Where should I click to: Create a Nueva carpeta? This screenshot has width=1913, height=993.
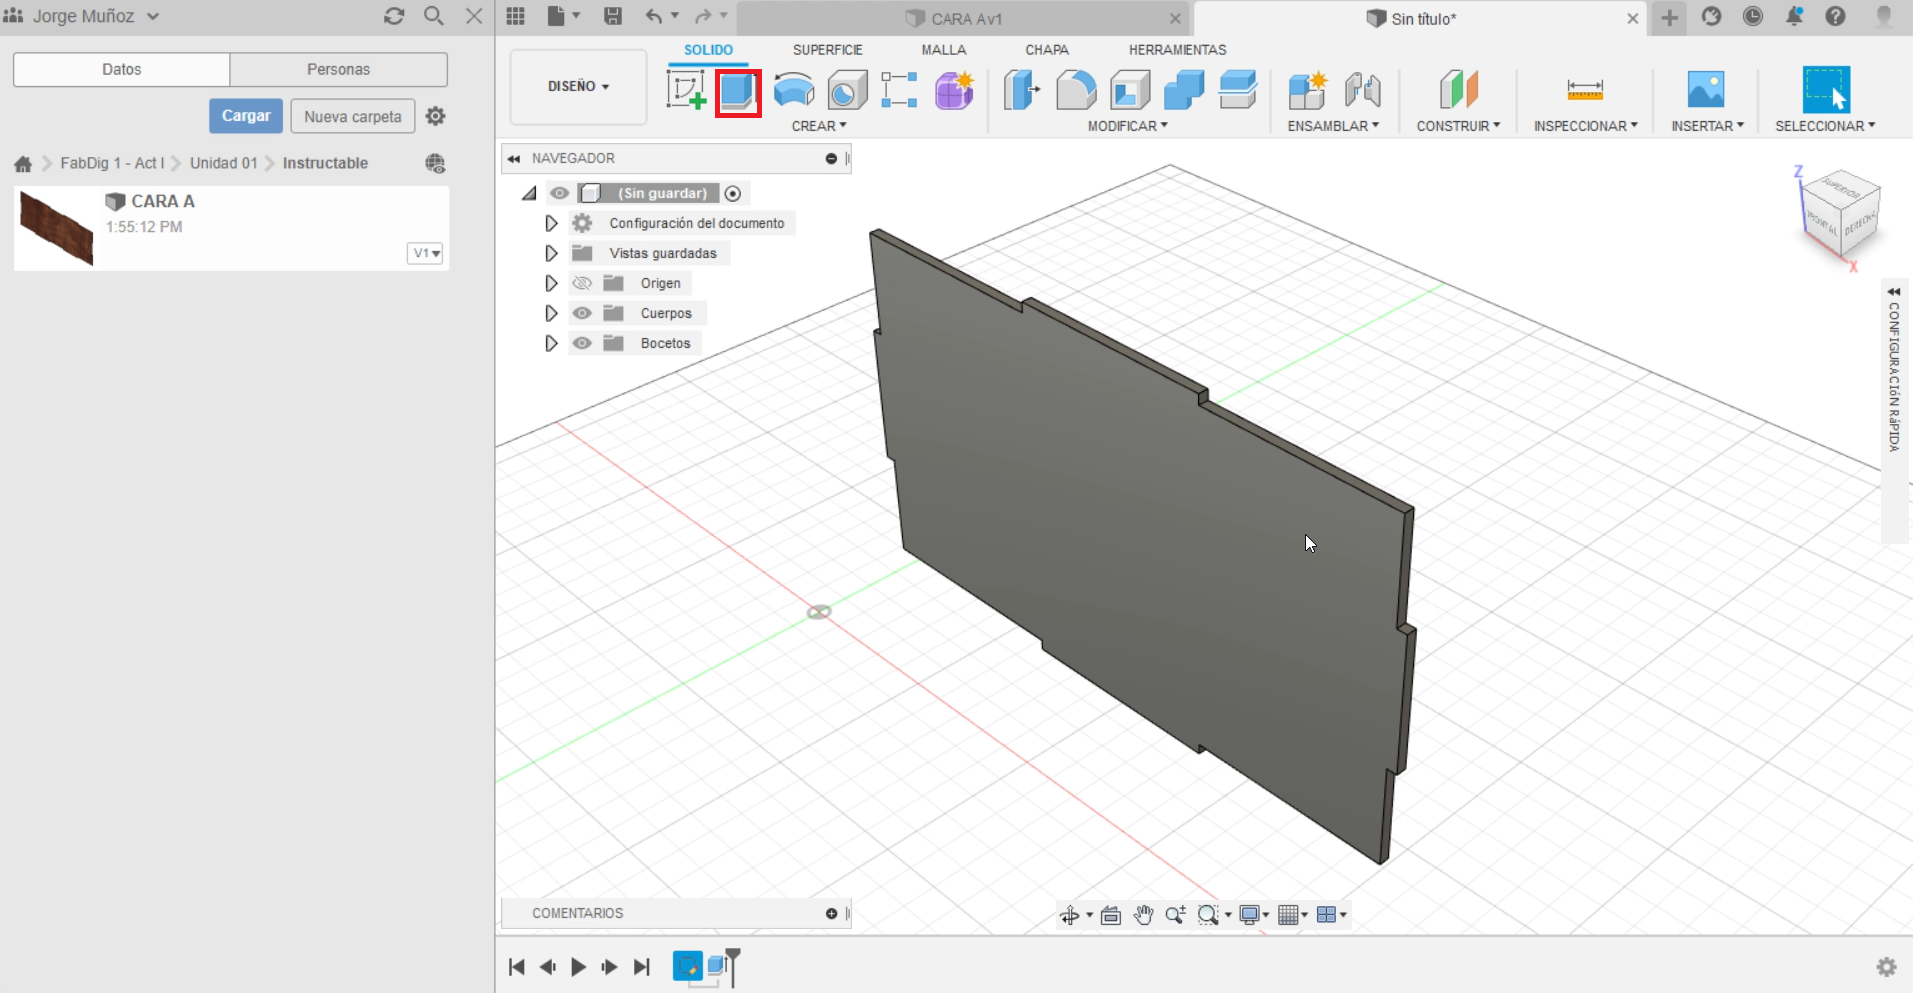(352, 115)
